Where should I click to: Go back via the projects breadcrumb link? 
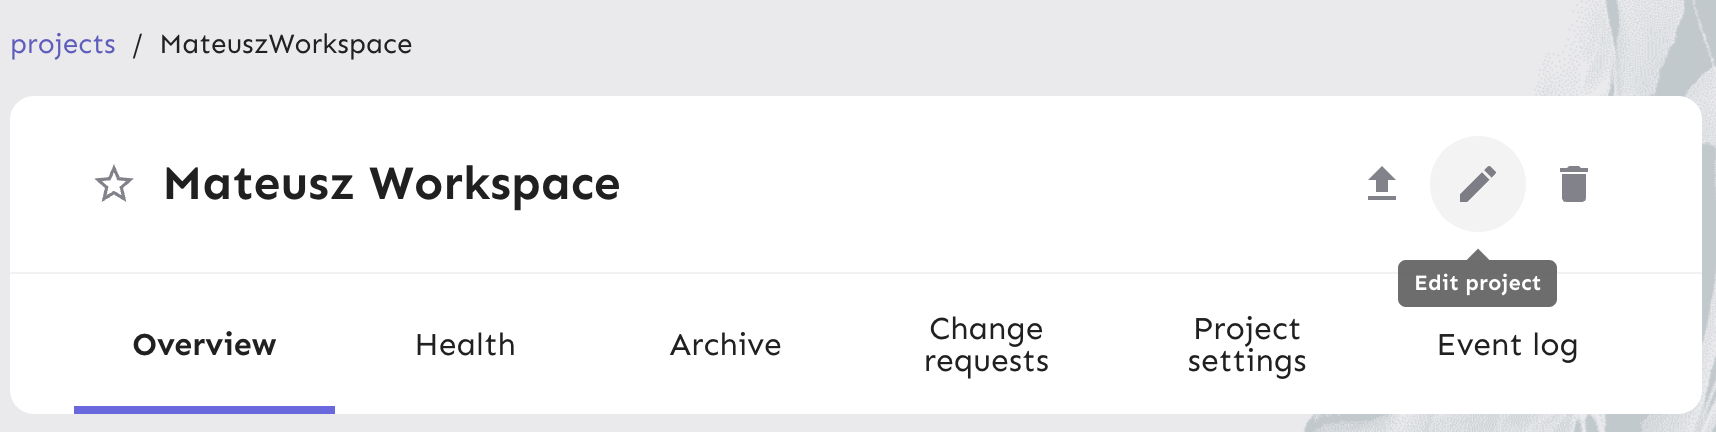point(63,45)
